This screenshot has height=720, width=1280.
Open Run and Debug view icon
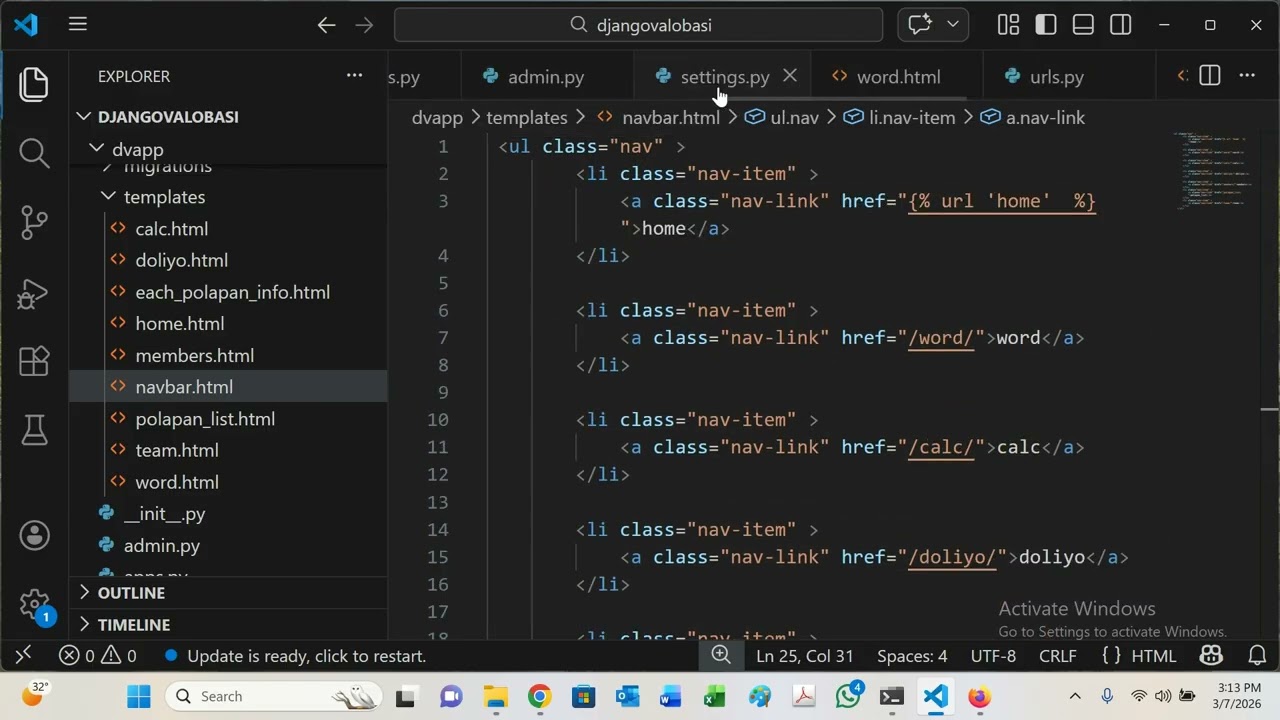[34, 293]
